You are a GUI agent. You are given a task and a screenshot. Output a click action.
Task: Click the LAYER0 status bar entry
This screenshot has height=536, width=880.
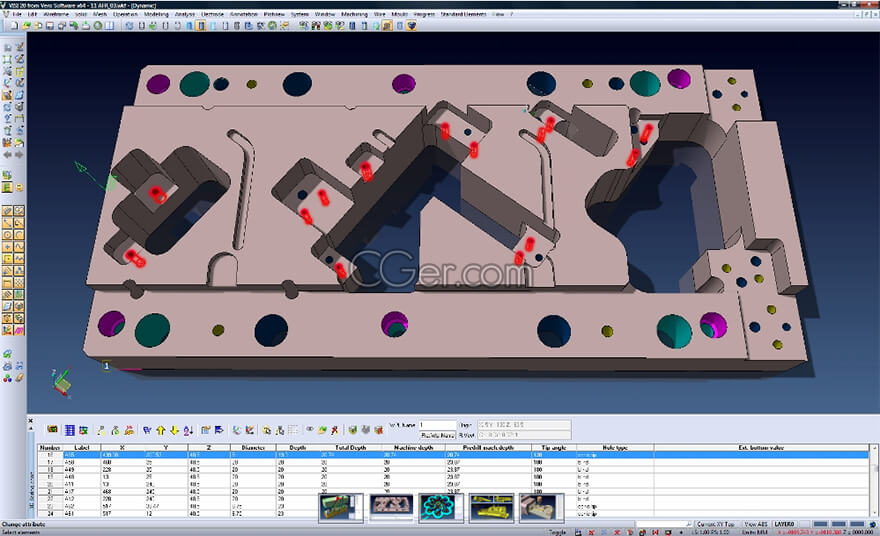[785, 524]
